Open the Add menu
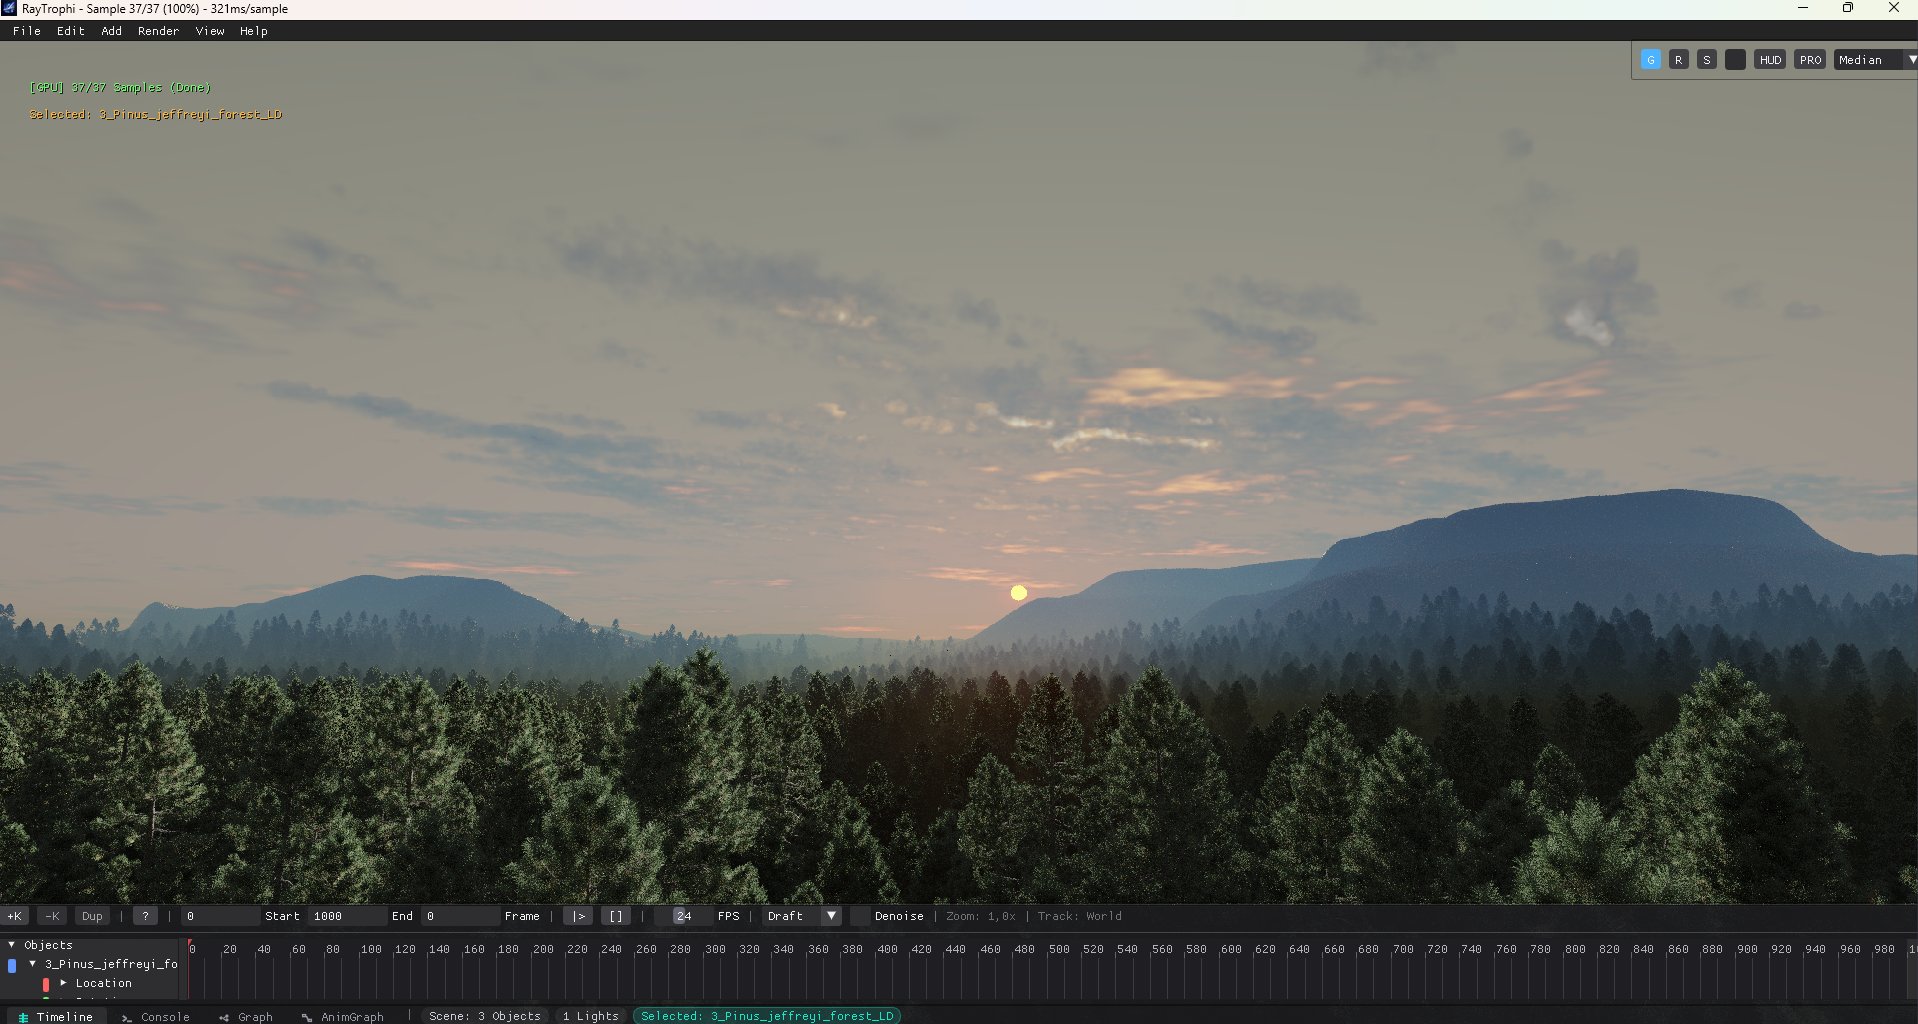The width and height of the screenshot is (1918, 1024). [x=110, y=31]
